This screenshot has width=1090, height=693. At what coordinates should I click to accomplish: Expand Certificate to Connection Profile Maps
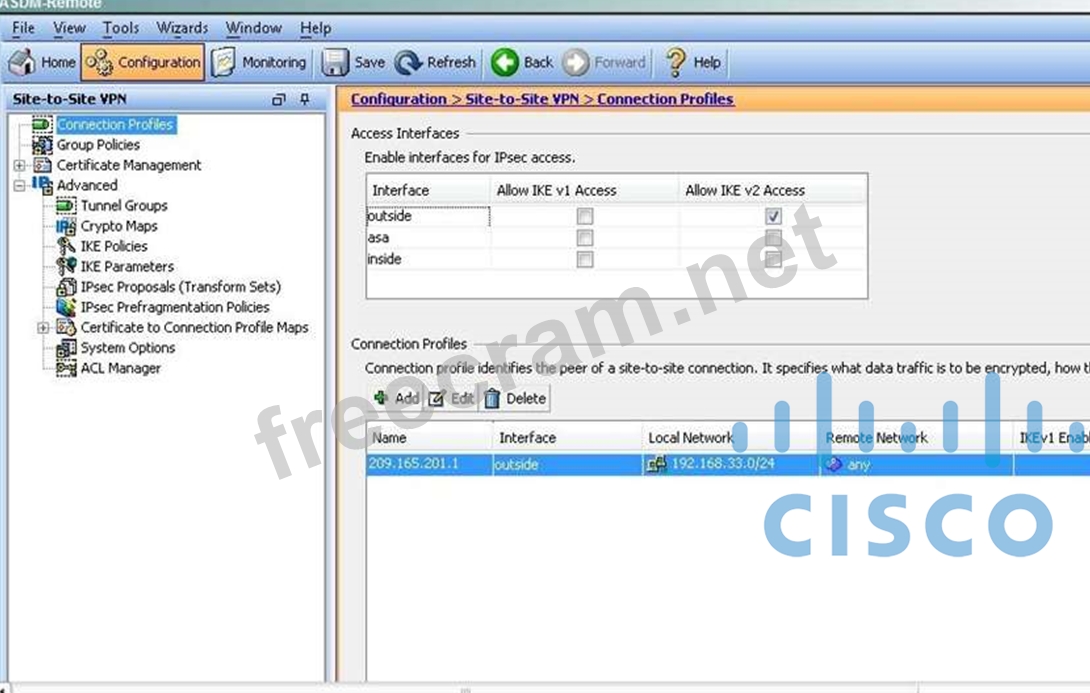pyautogui.click(x=43, y=328)
